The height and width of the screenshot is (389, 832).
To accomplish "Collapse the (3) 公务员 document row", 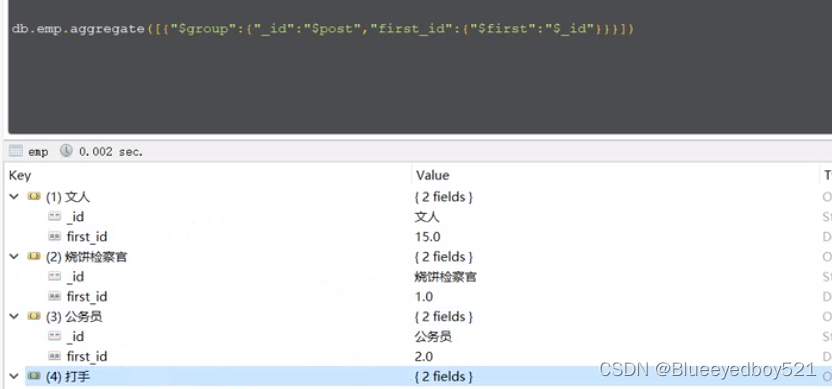I will coord(14,317).
